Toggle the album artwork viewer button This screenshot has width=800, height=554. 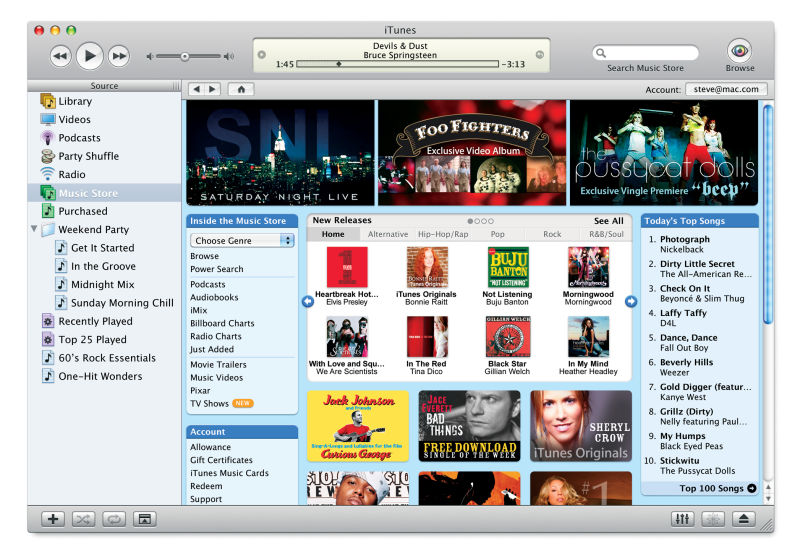144,519
